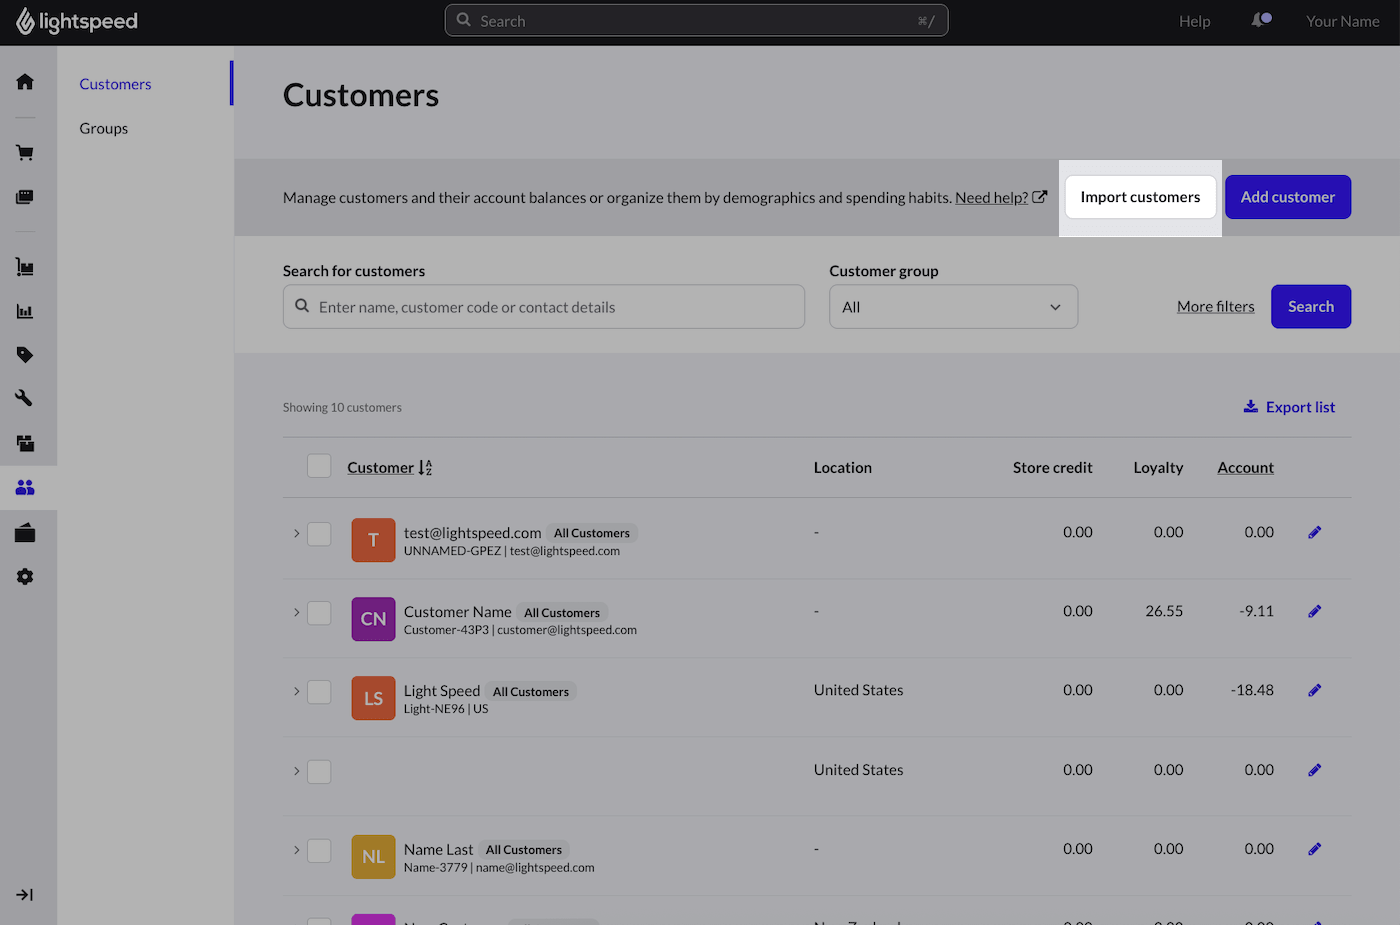Viewport: 1400px width, 925px height.
Task: Click the NL avatar for Name Last
Action: pyautogui.click(x=373, y=857)
